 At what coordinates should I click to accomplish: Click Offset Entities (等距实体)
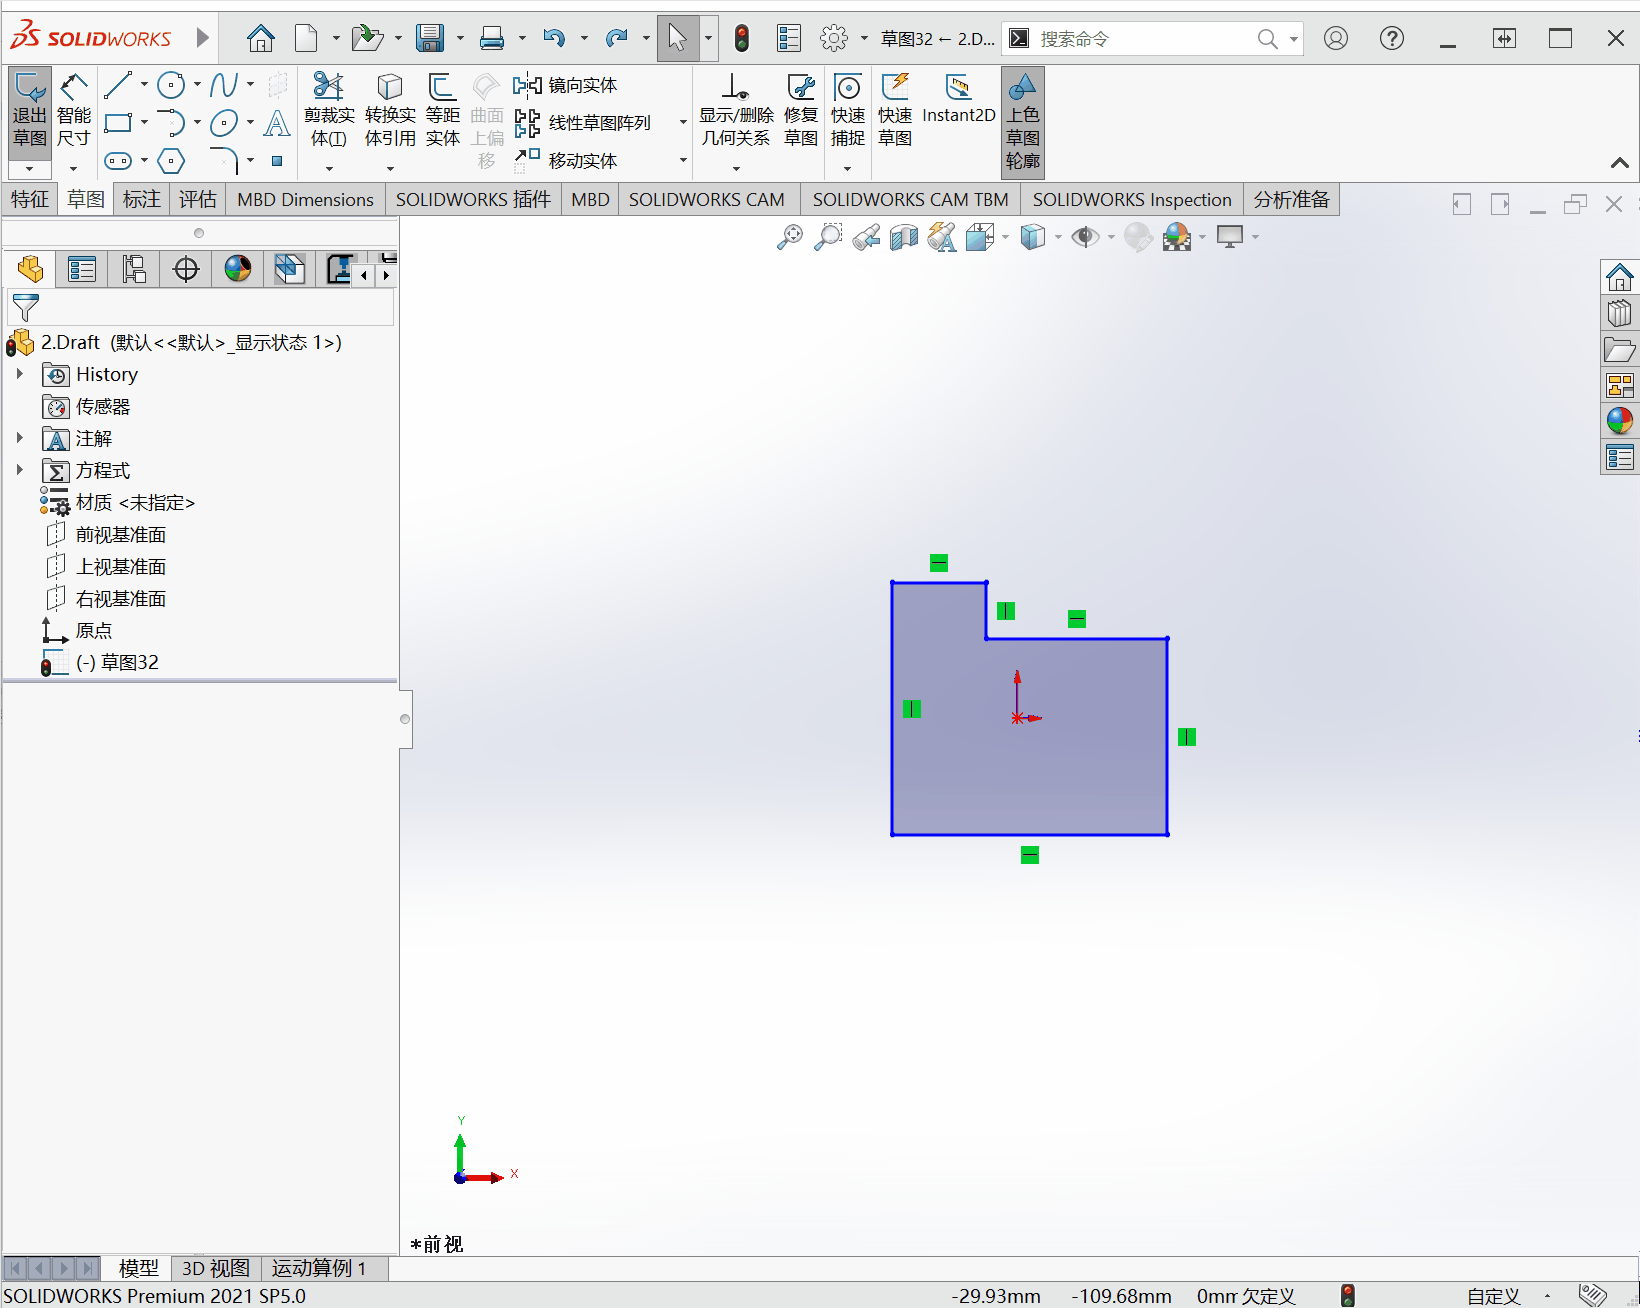[443, 110]
